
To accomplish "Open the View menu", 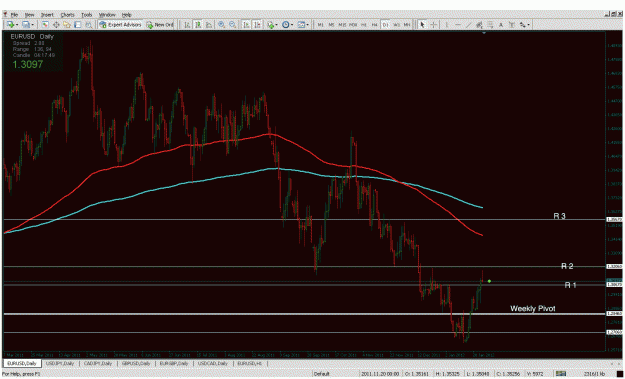I will click(x=29, y=15).
